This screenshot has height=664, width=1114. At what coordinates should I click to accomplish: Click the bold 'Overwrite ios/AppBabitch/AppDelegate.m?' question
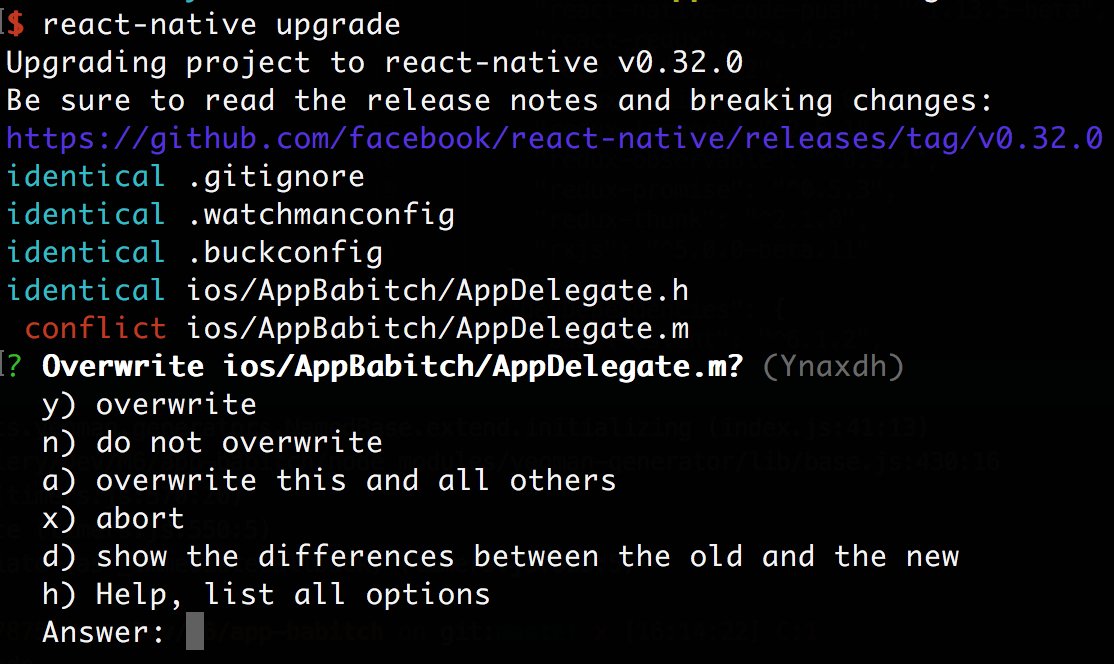pyautogui.click(x=392, y=366)
